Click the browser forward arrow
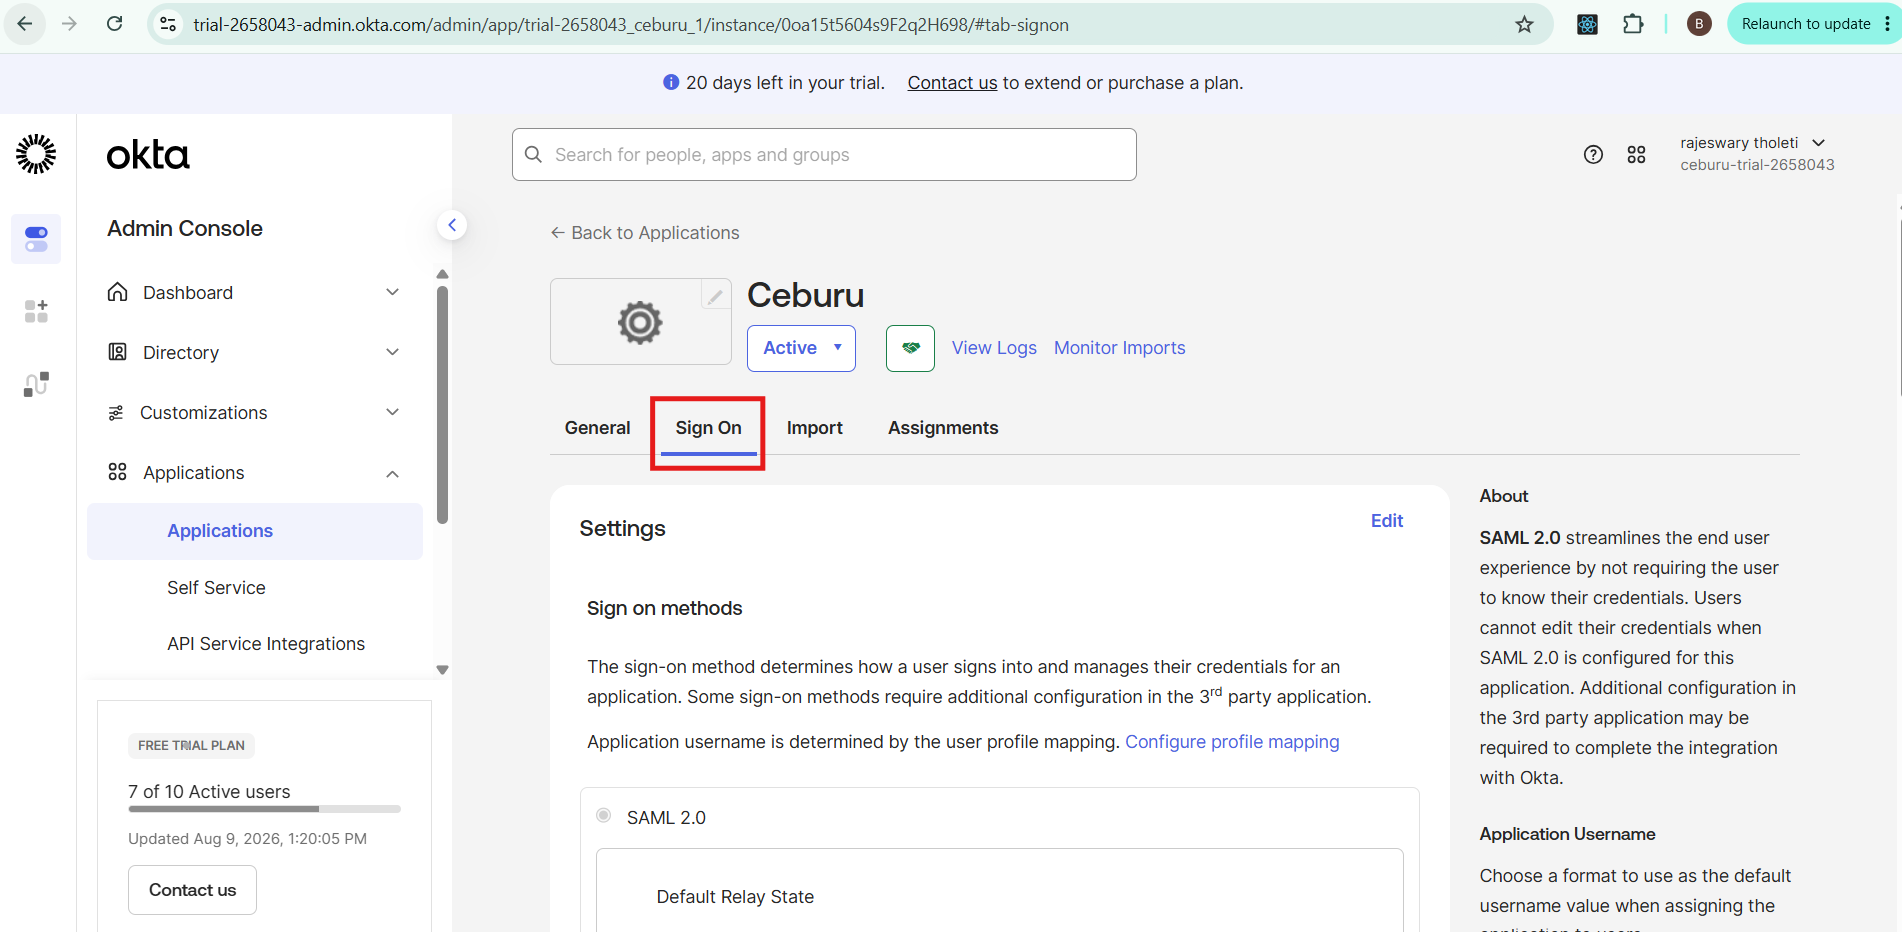The width and height of the screenshot is (1902, 932). point(69,24)
